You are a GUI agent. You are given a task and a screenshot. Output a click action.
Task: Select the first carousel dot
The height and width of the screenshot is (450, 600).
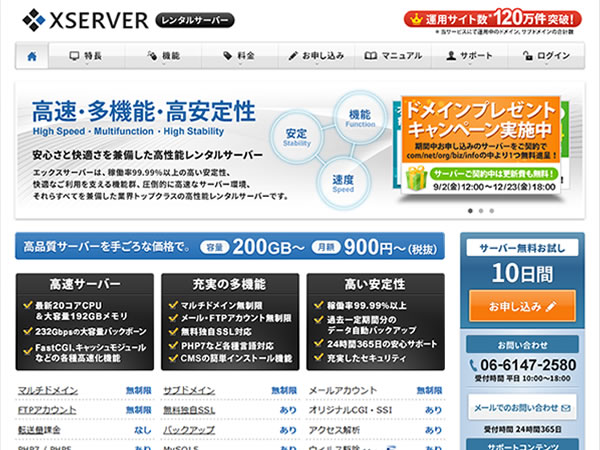(x=470, y=211)
